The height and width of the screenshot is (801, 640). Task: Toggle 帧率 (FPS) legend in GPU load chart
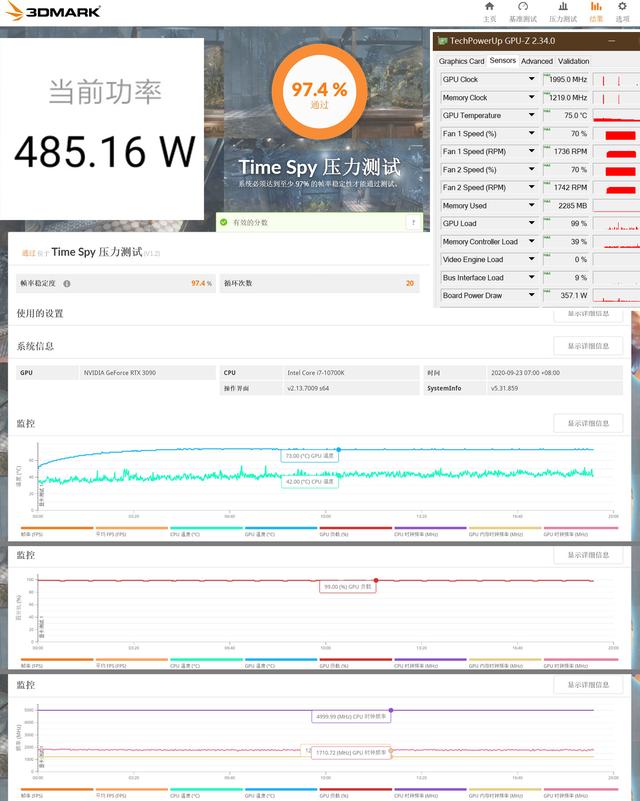click(57, 663)
